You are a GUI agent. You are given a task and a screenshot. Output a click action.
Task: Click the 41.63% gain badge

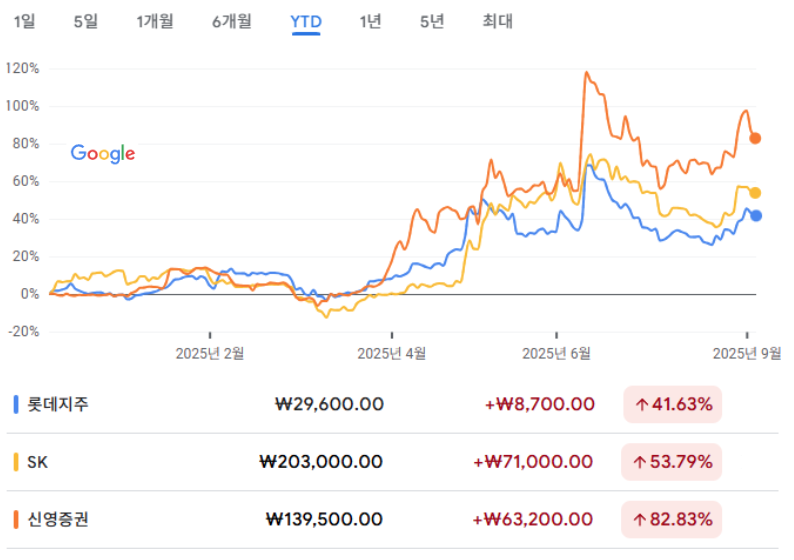click(672, 405)
